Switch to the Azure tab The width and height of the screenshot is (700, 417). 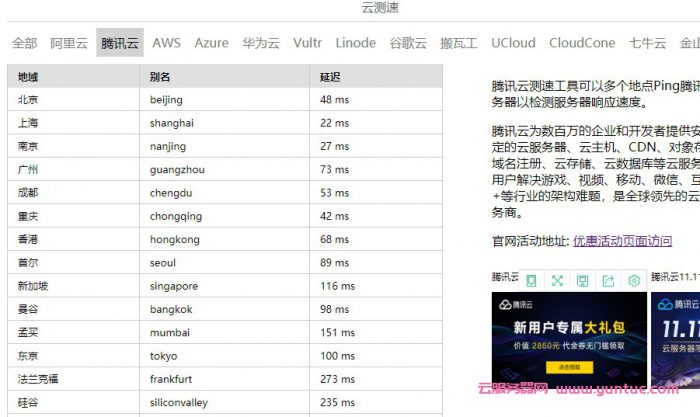coord(211,43)
